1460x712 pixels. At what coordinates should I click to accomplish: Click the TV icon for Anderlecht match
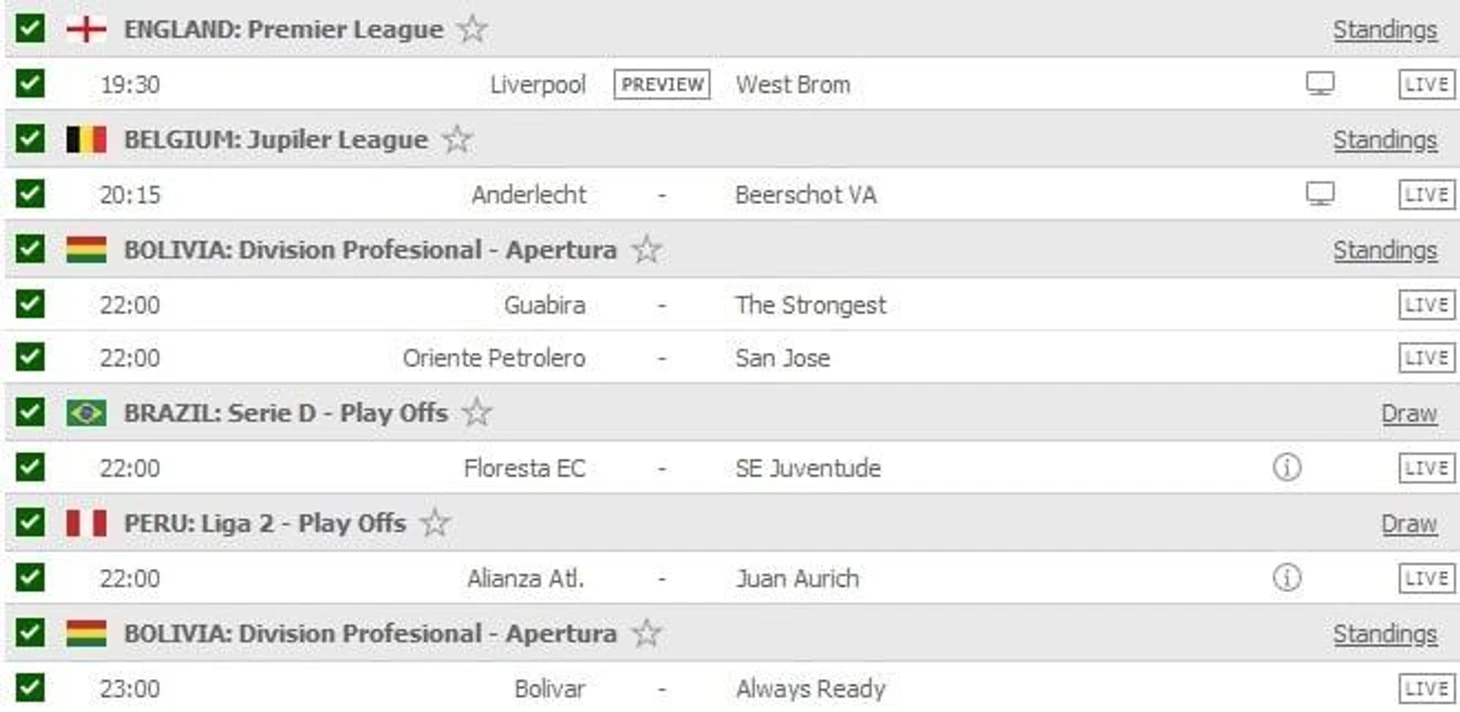1320,194
